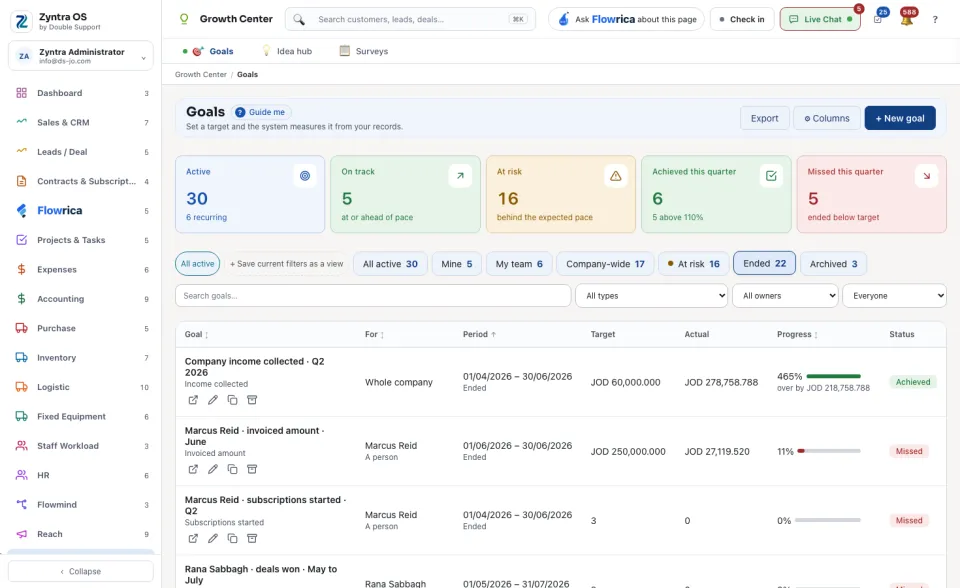
Task: Edit the Company income collected goal
Action: [x=212, y=400]
